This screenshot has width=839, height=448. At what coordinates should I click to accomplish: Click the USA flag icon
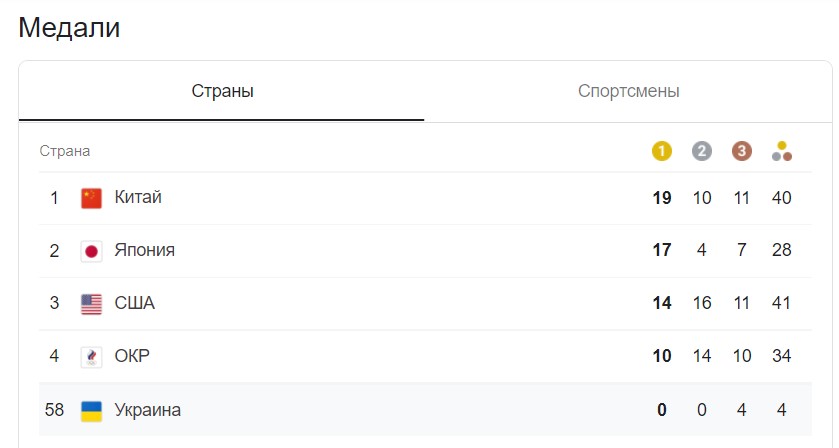(x=91, y=303)
